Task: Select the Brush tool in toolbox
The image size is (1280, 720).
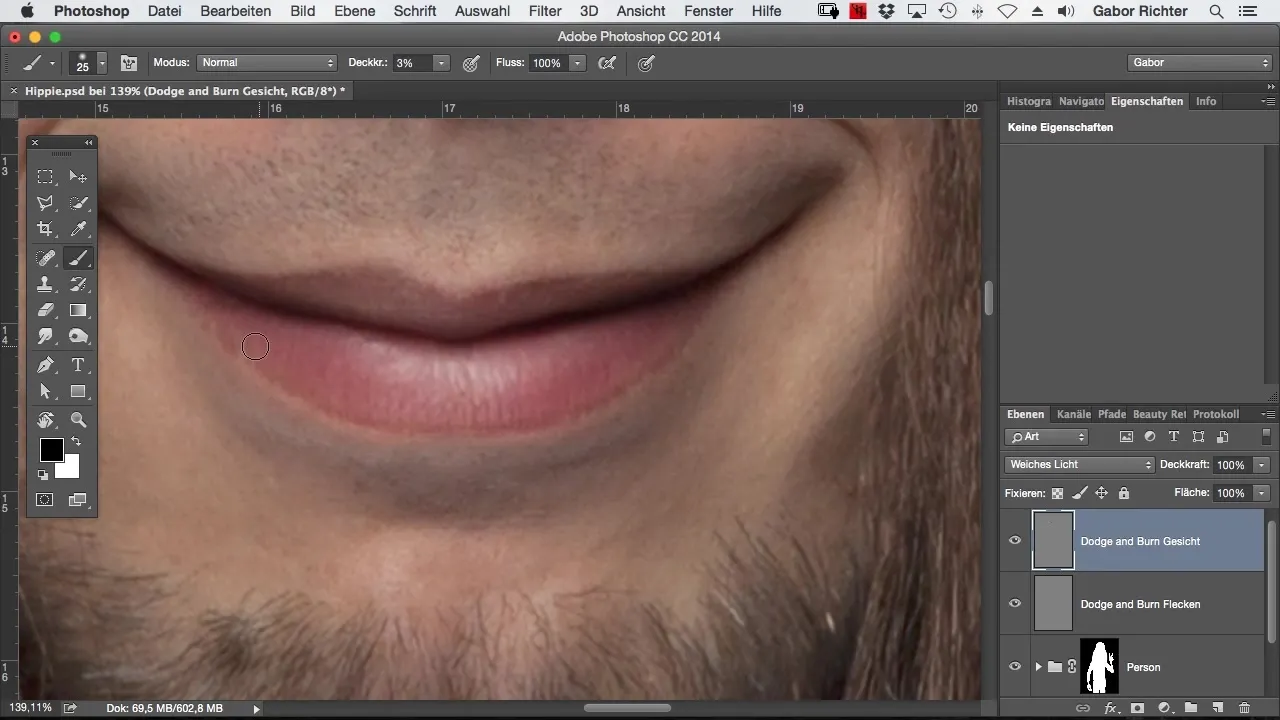Action: point(78,258)
